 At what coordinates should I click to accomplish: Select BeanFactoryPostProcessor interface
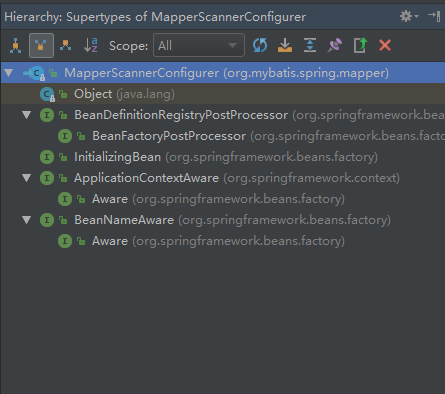[x=223, y=136]
